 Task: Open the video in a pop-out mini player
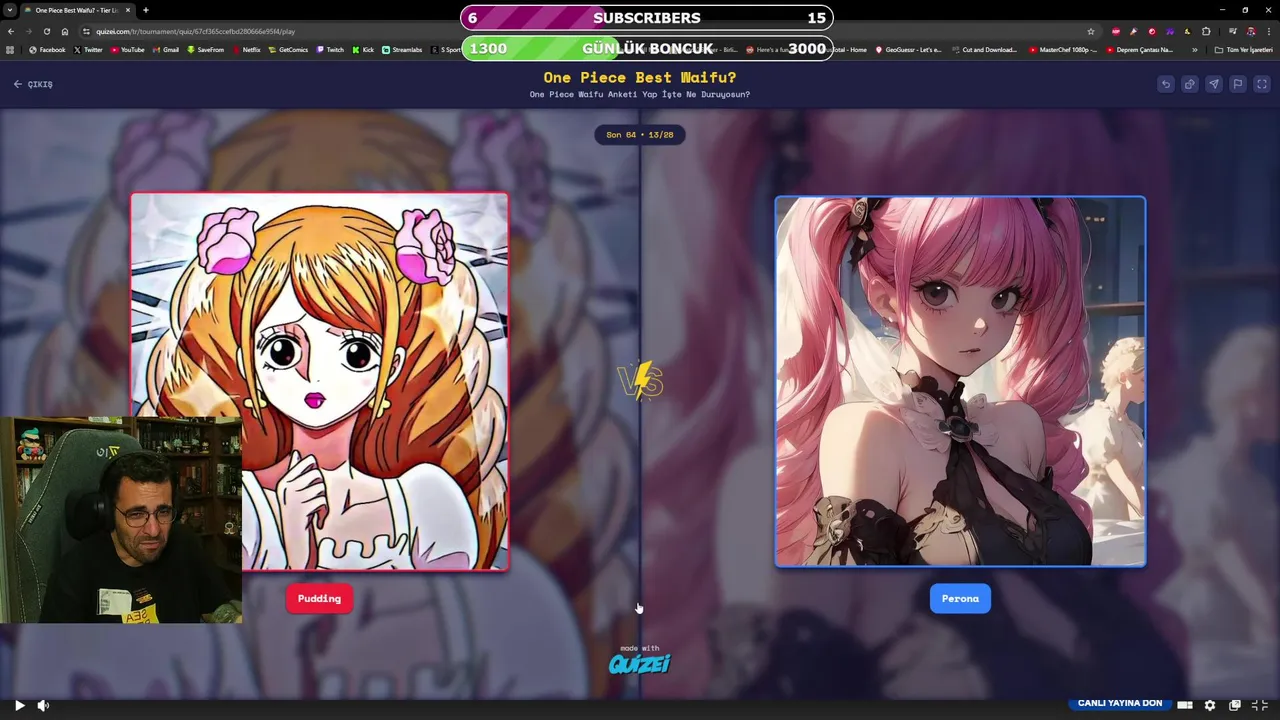pyautogui.click(x=1235, y=705)
